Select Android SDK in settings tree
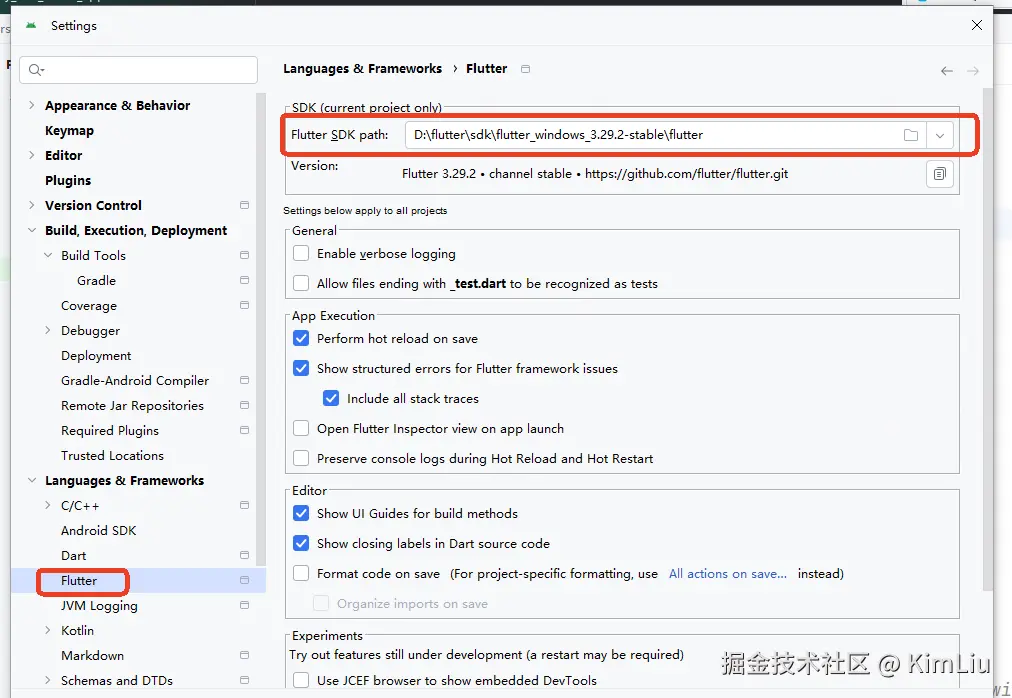The width and height of the screenshot is (1012, 698). (x=99, y=531)
